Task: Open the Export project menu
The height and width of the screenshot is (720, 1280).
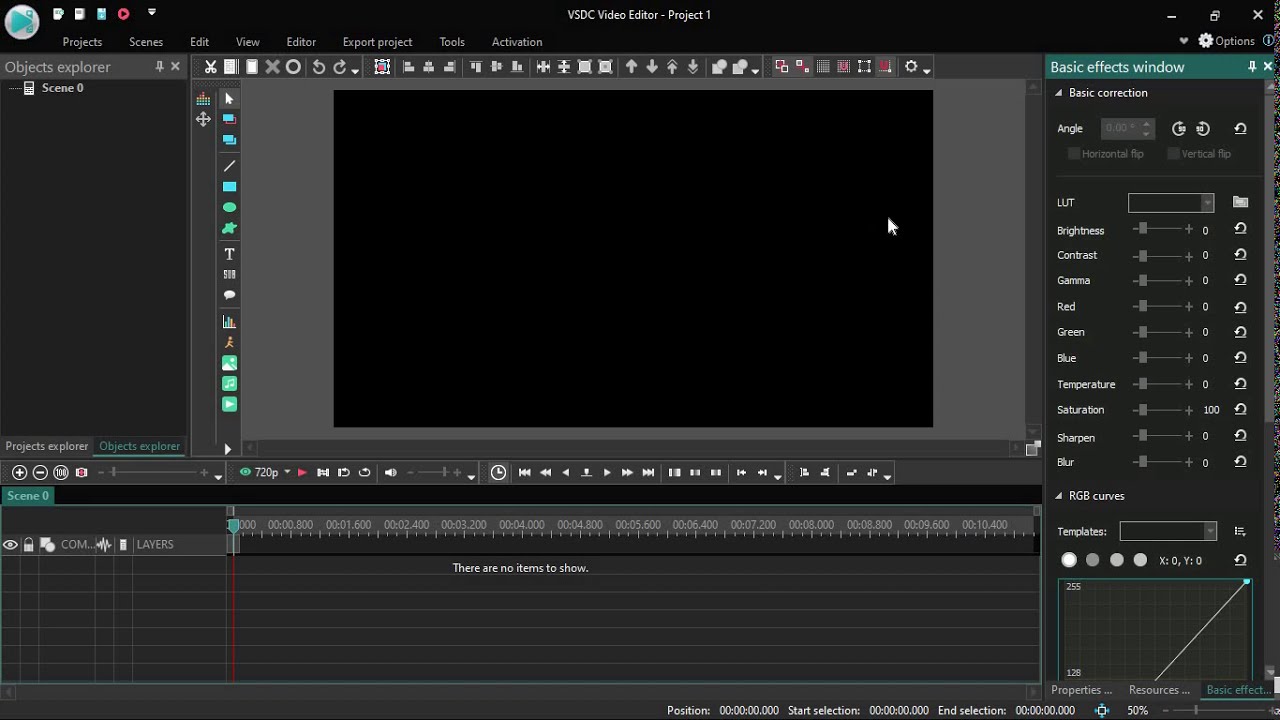Action: coord(377,42)
